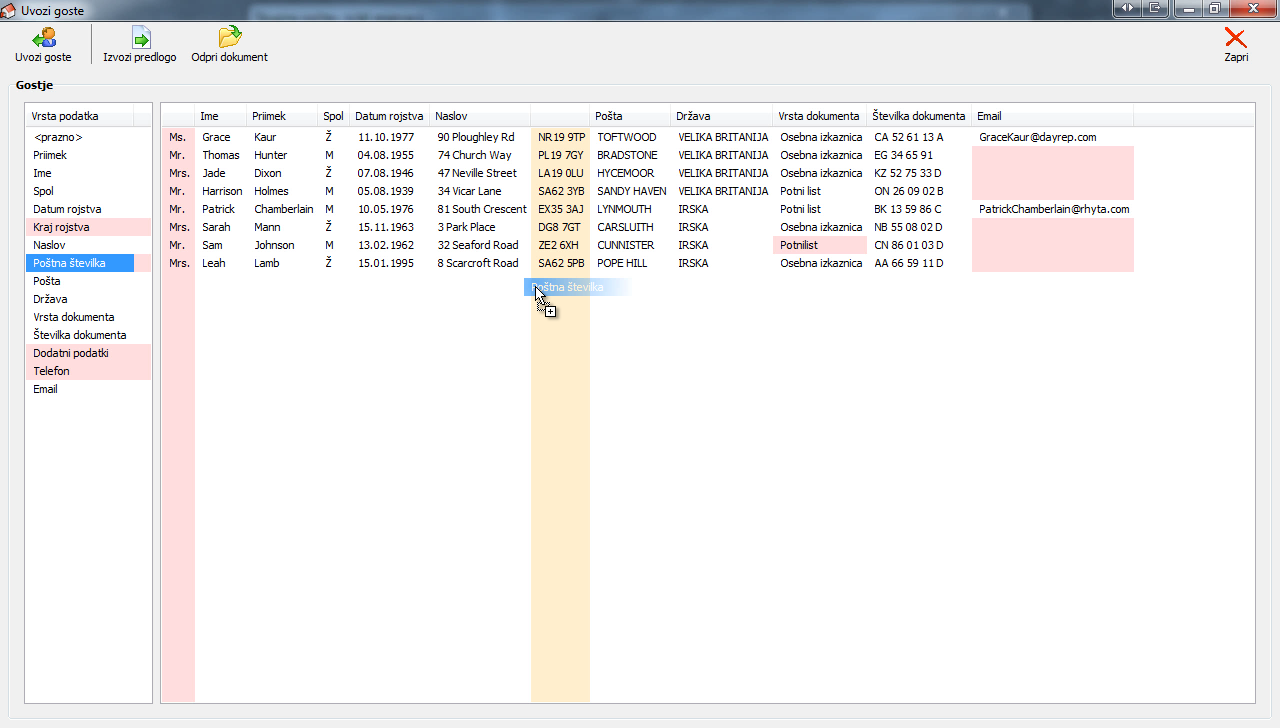The image size is (1280, 728).
Task: Select postal code cell NR19 9TP
Action: 561,137
